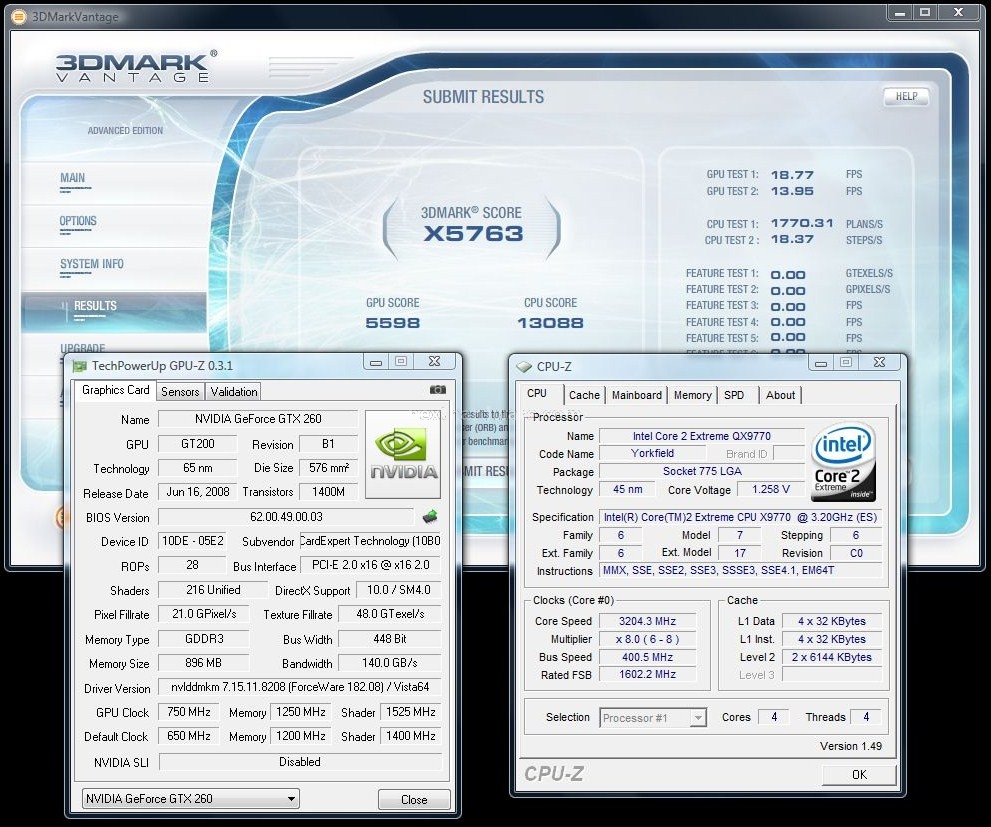This screenshot has height=827, width=991.
Task: Open OPTIONS in 3DMark sidebar
Action: (x=78, y=221)
